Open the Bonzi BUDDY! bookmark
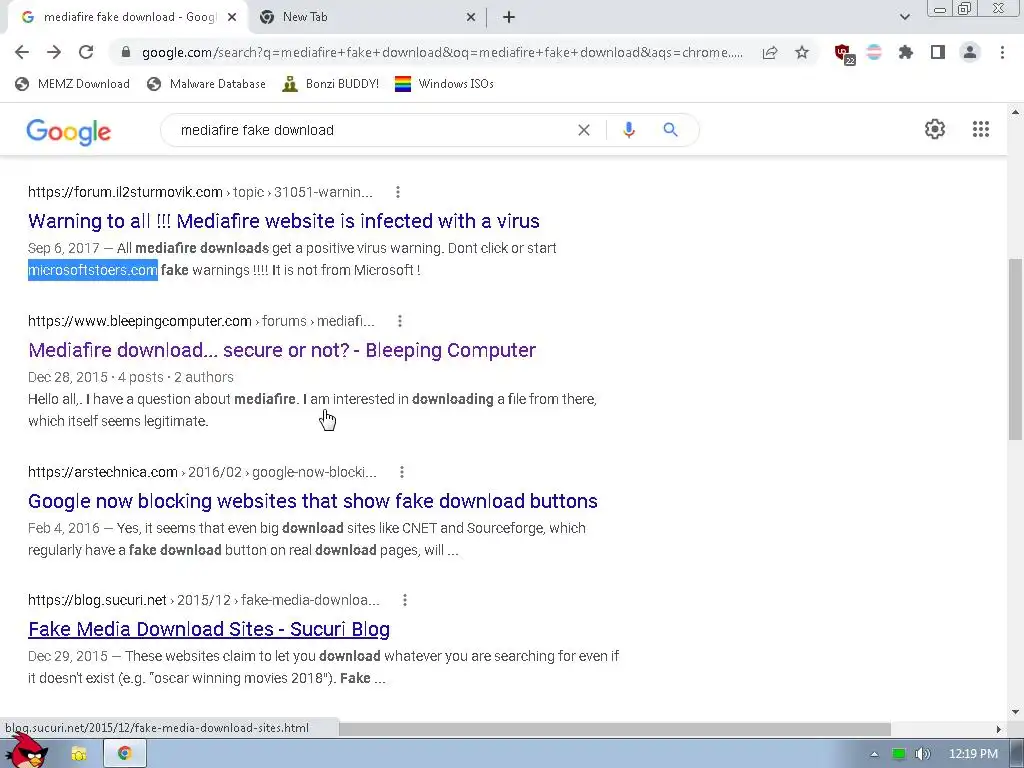This screenshot has width=1024, height=768. (x=330, y=84)
